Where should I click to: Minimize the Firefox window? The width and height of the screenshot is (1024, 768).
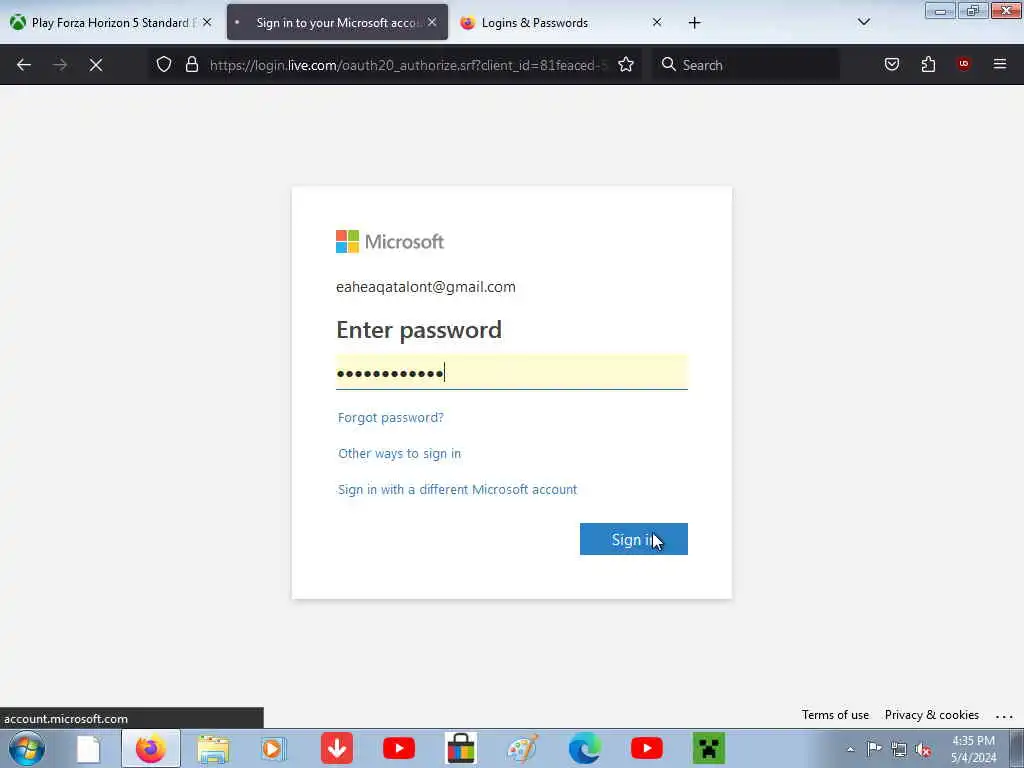(x=940, y=10)
